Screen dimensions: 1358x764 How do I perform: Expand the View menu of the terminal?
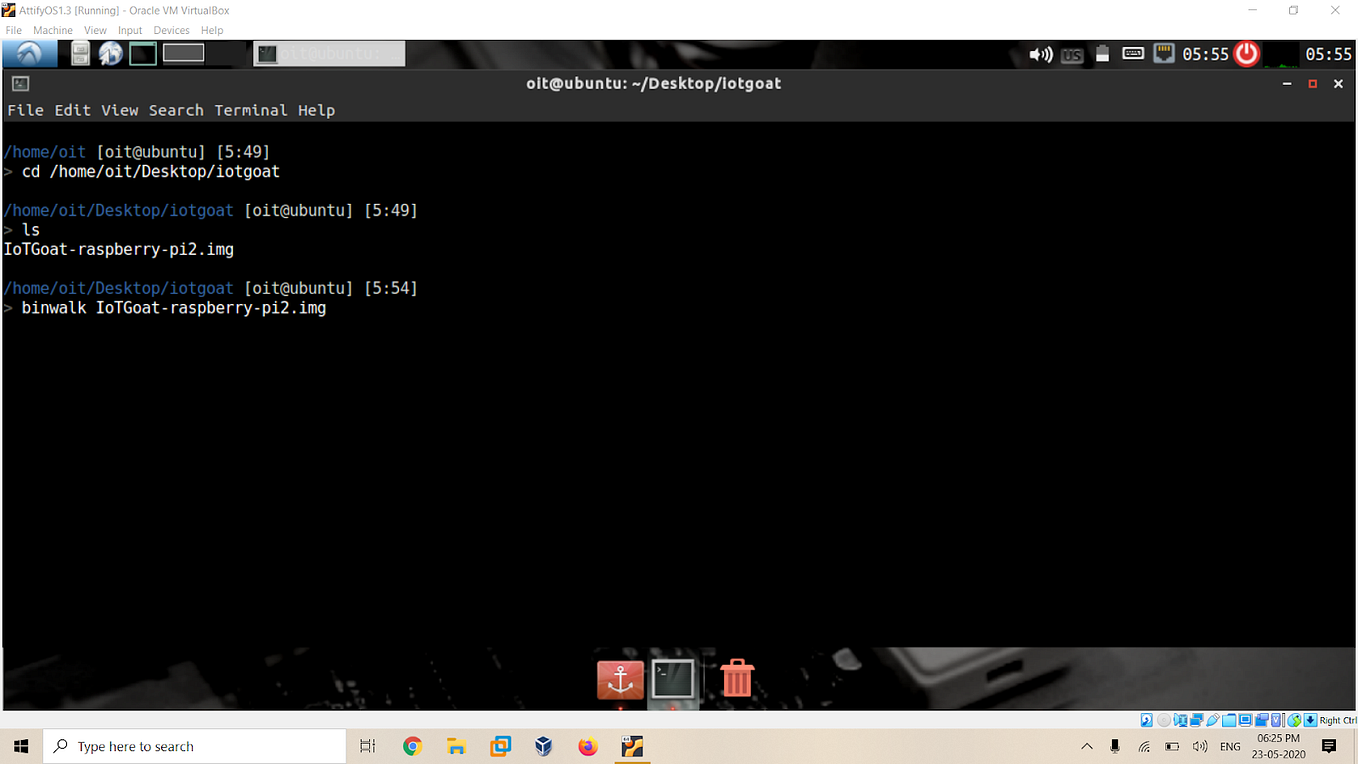point(120,110)
